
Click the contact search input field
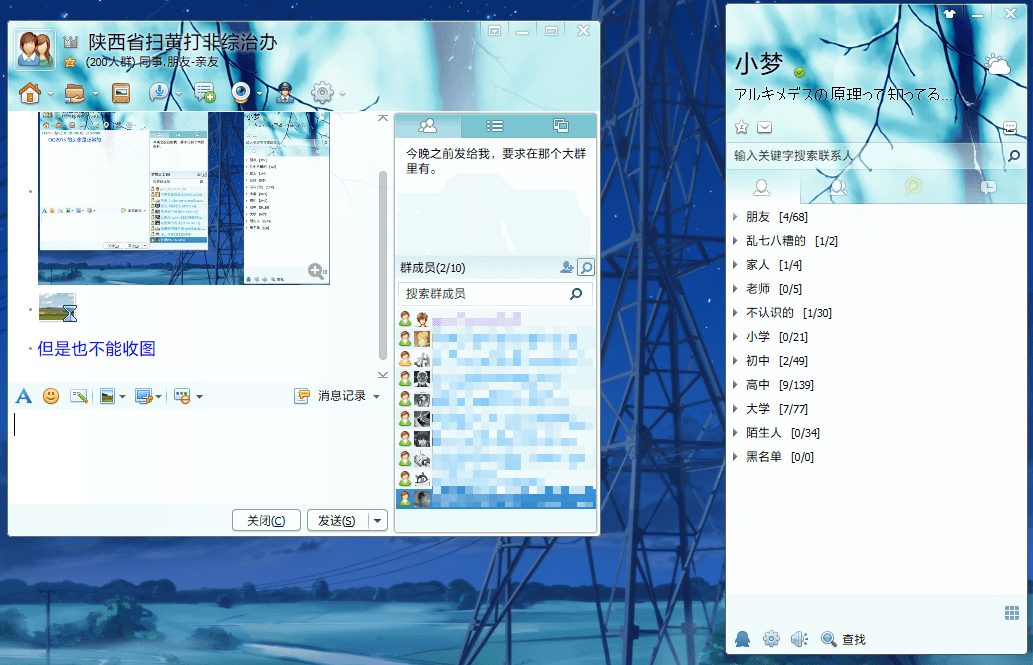click(865, 156)
